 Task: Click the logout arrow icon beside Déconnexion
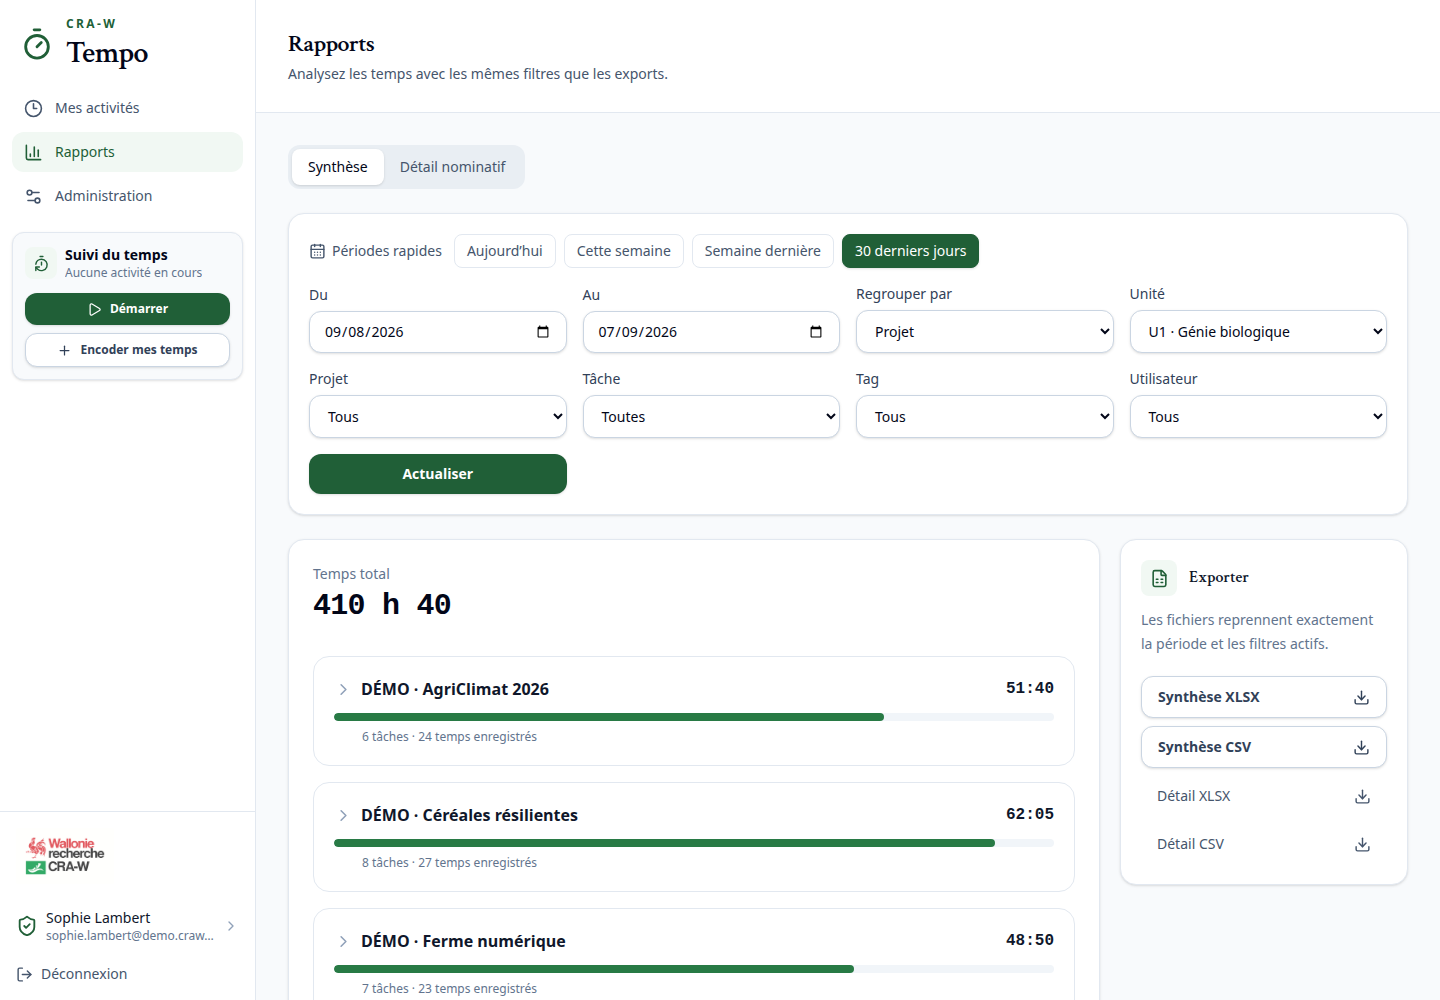[x=25, y=974]
